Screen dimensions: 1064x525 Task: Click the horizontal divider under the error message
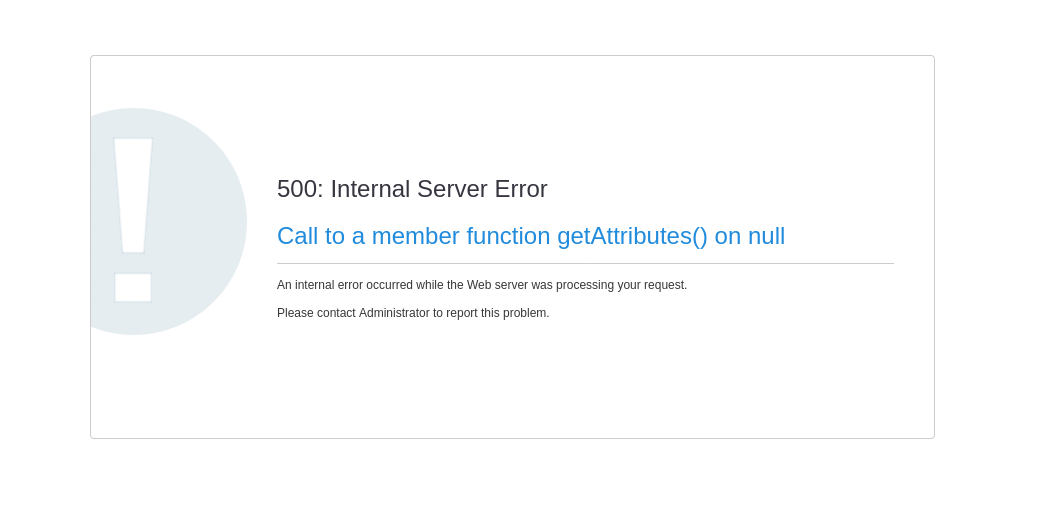click(585, 264)
